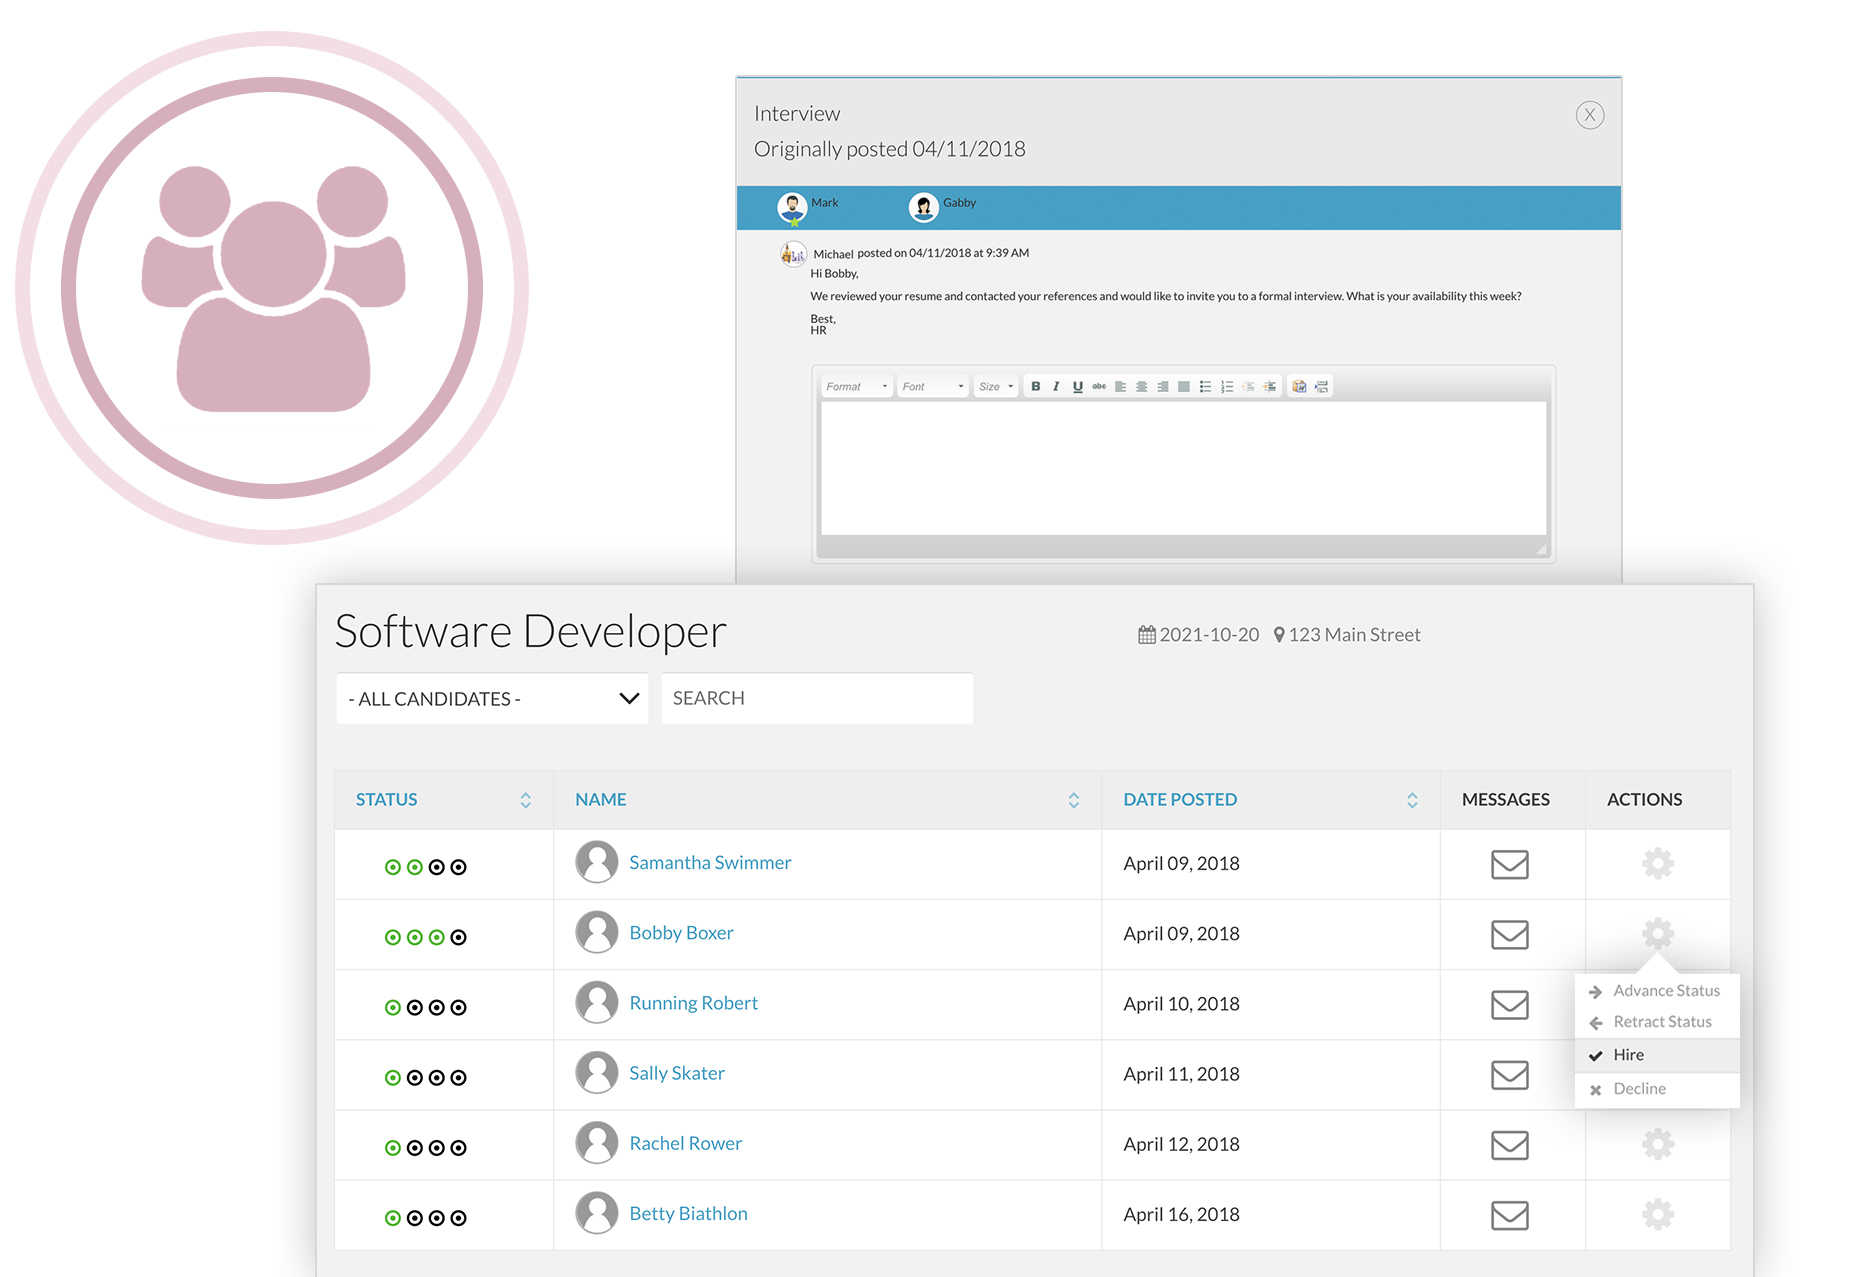Open Samantha Swimmer's profile link

(710, 862)
